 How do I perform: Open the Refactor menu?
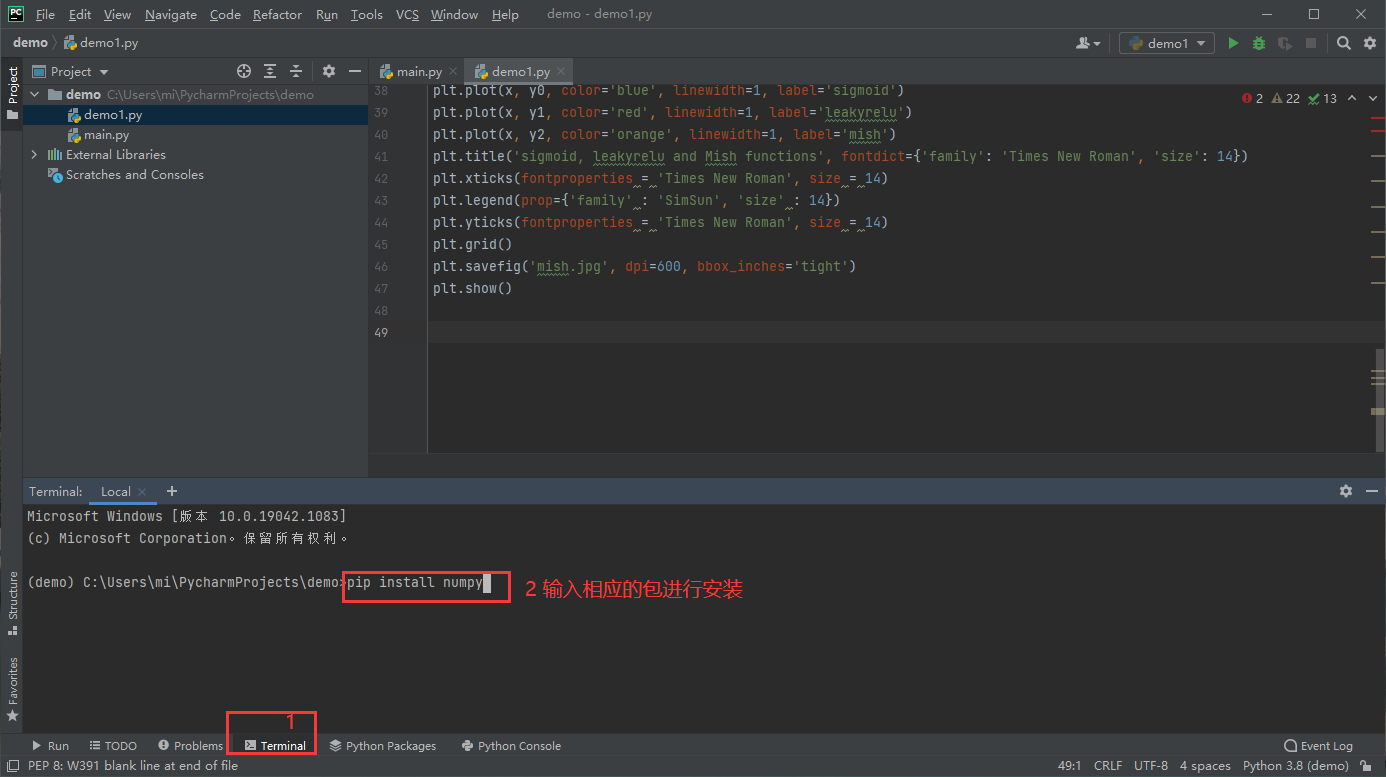pyautogui.click(x=277, y=15)
